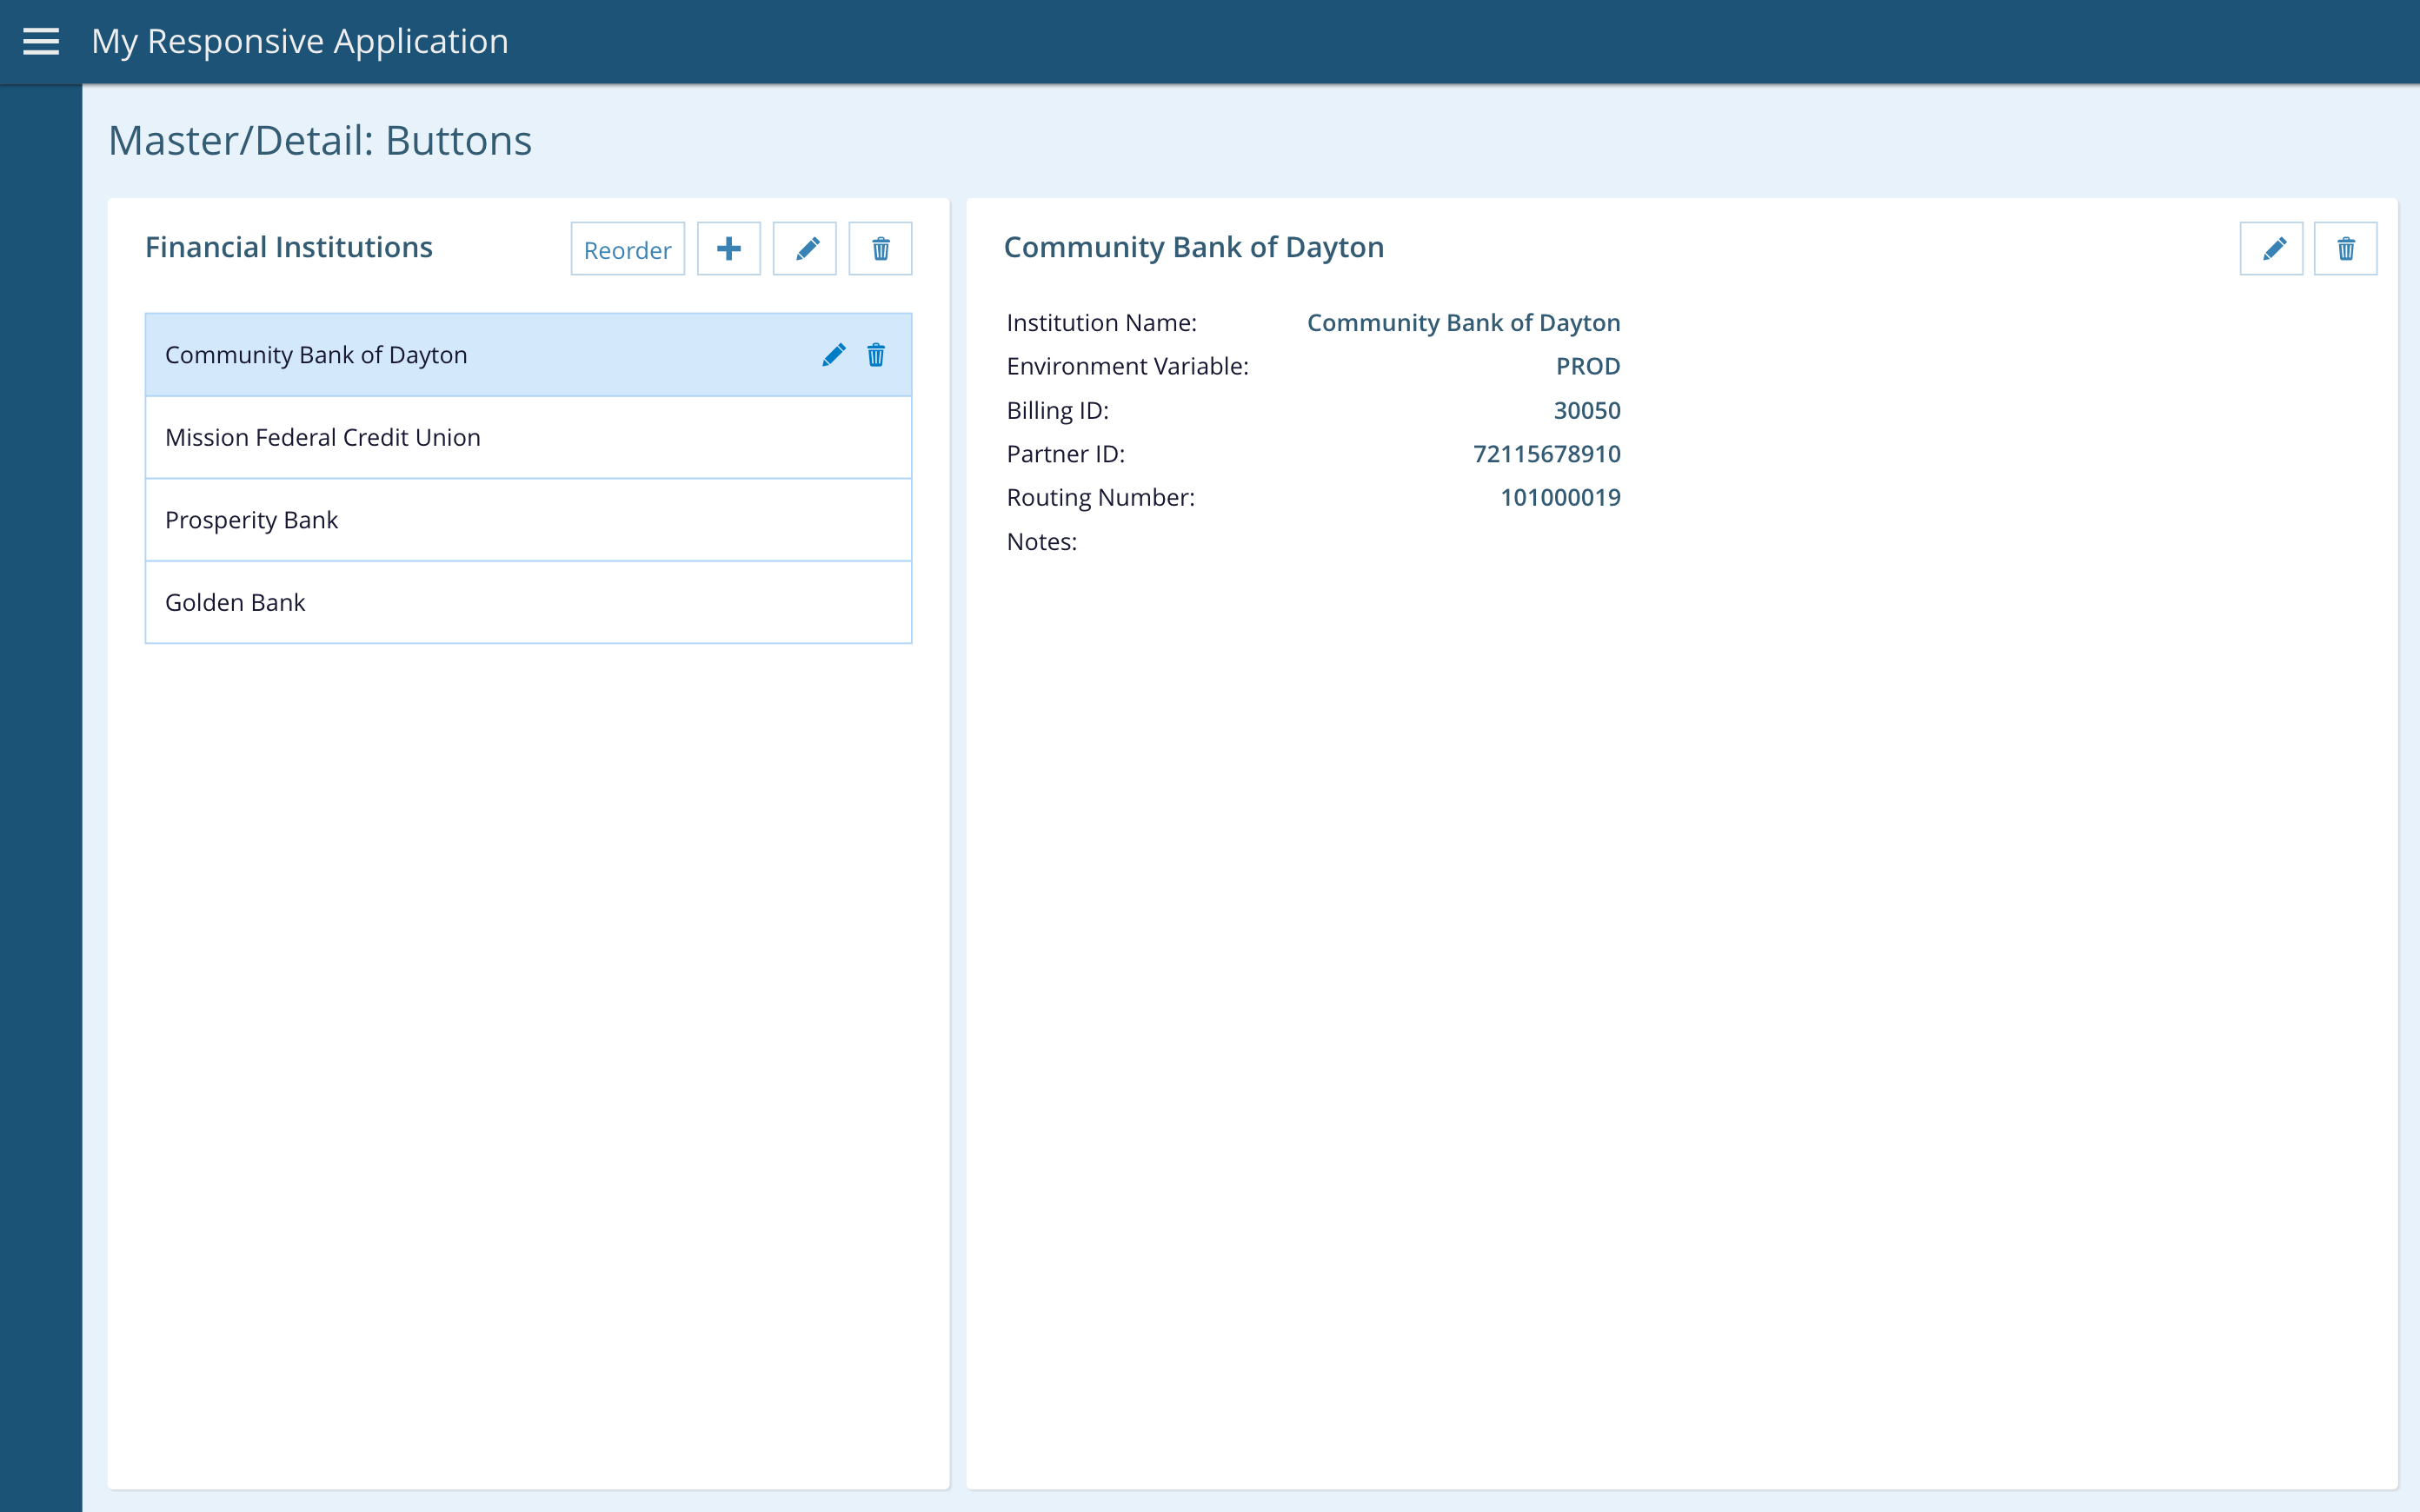Click the Institution Name value
Screen dimensions: 2420x1512
click(x=1463, y=323)
